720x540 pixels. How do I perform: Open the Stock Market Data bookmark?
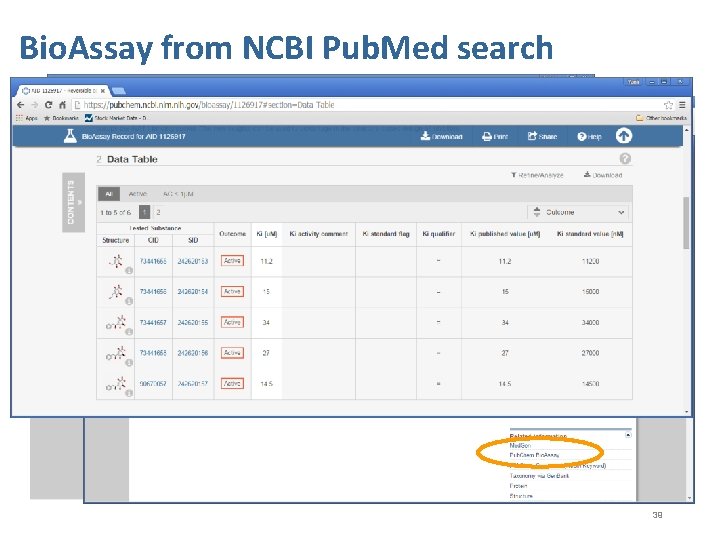coord(116,118)
